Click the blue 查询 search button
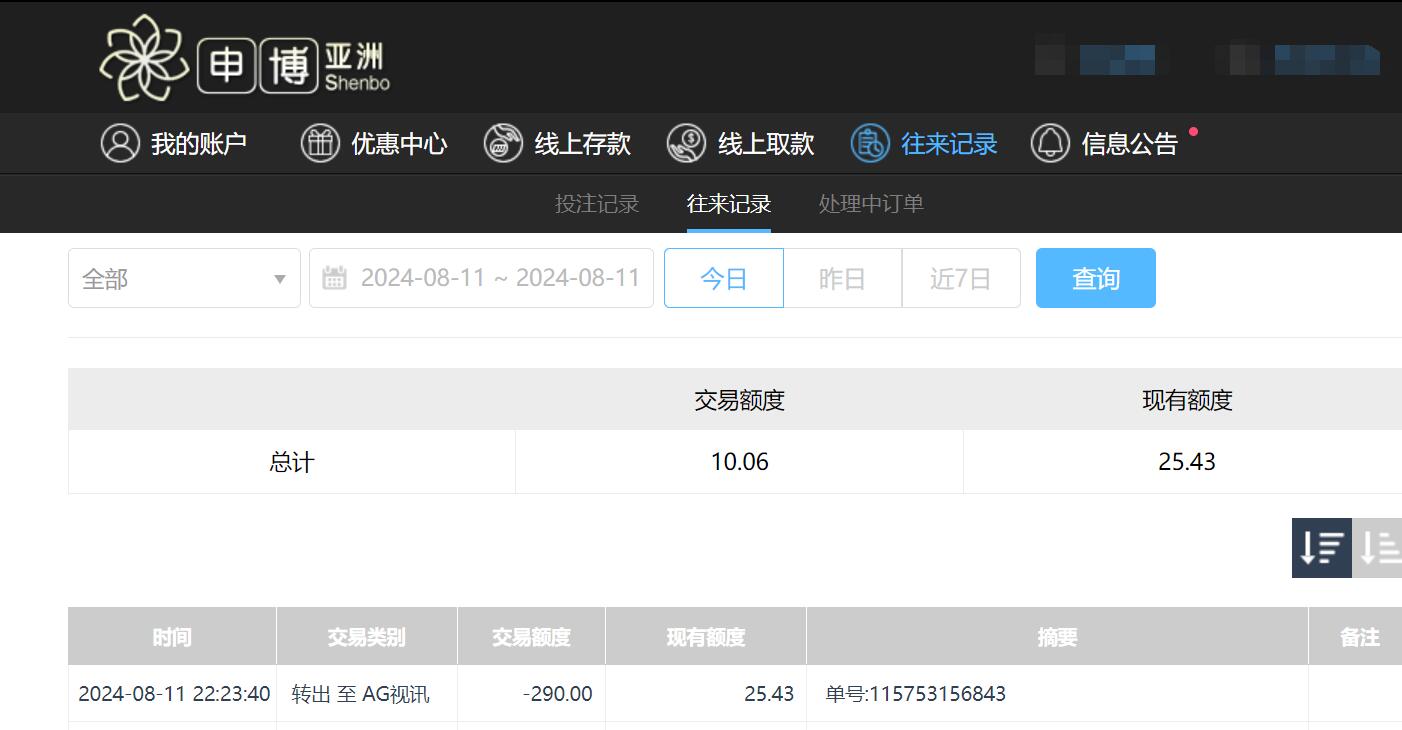This screenshot has height=730, width=1402. click(1095, 278)
